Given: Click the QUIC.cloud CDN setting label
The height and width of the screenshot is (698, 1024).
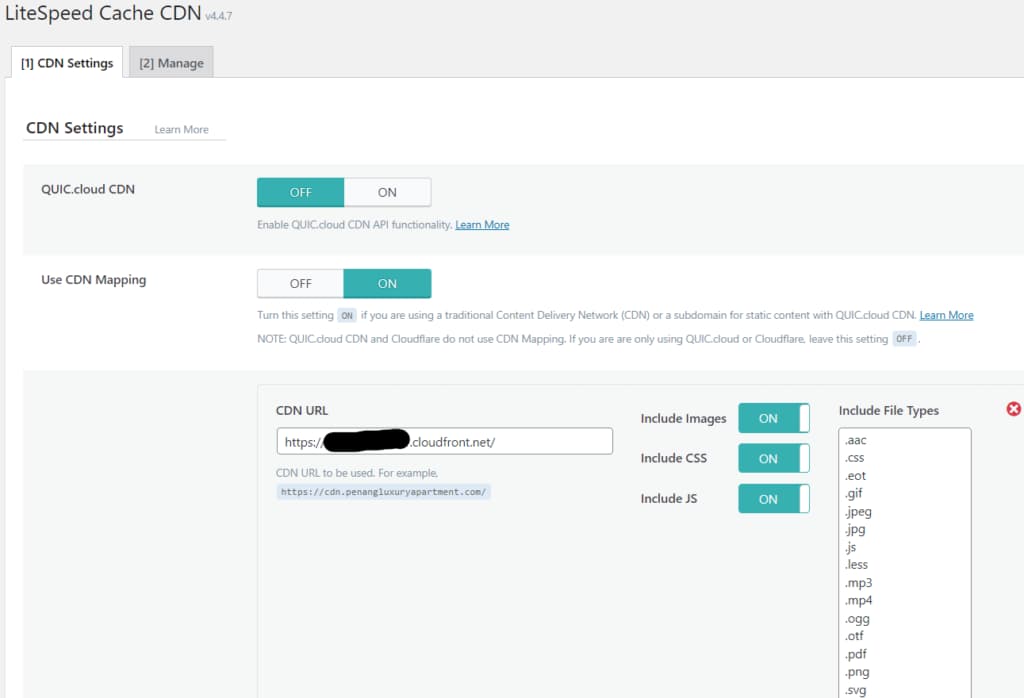Looking at the screenshot, I should [x=88, y=189].
